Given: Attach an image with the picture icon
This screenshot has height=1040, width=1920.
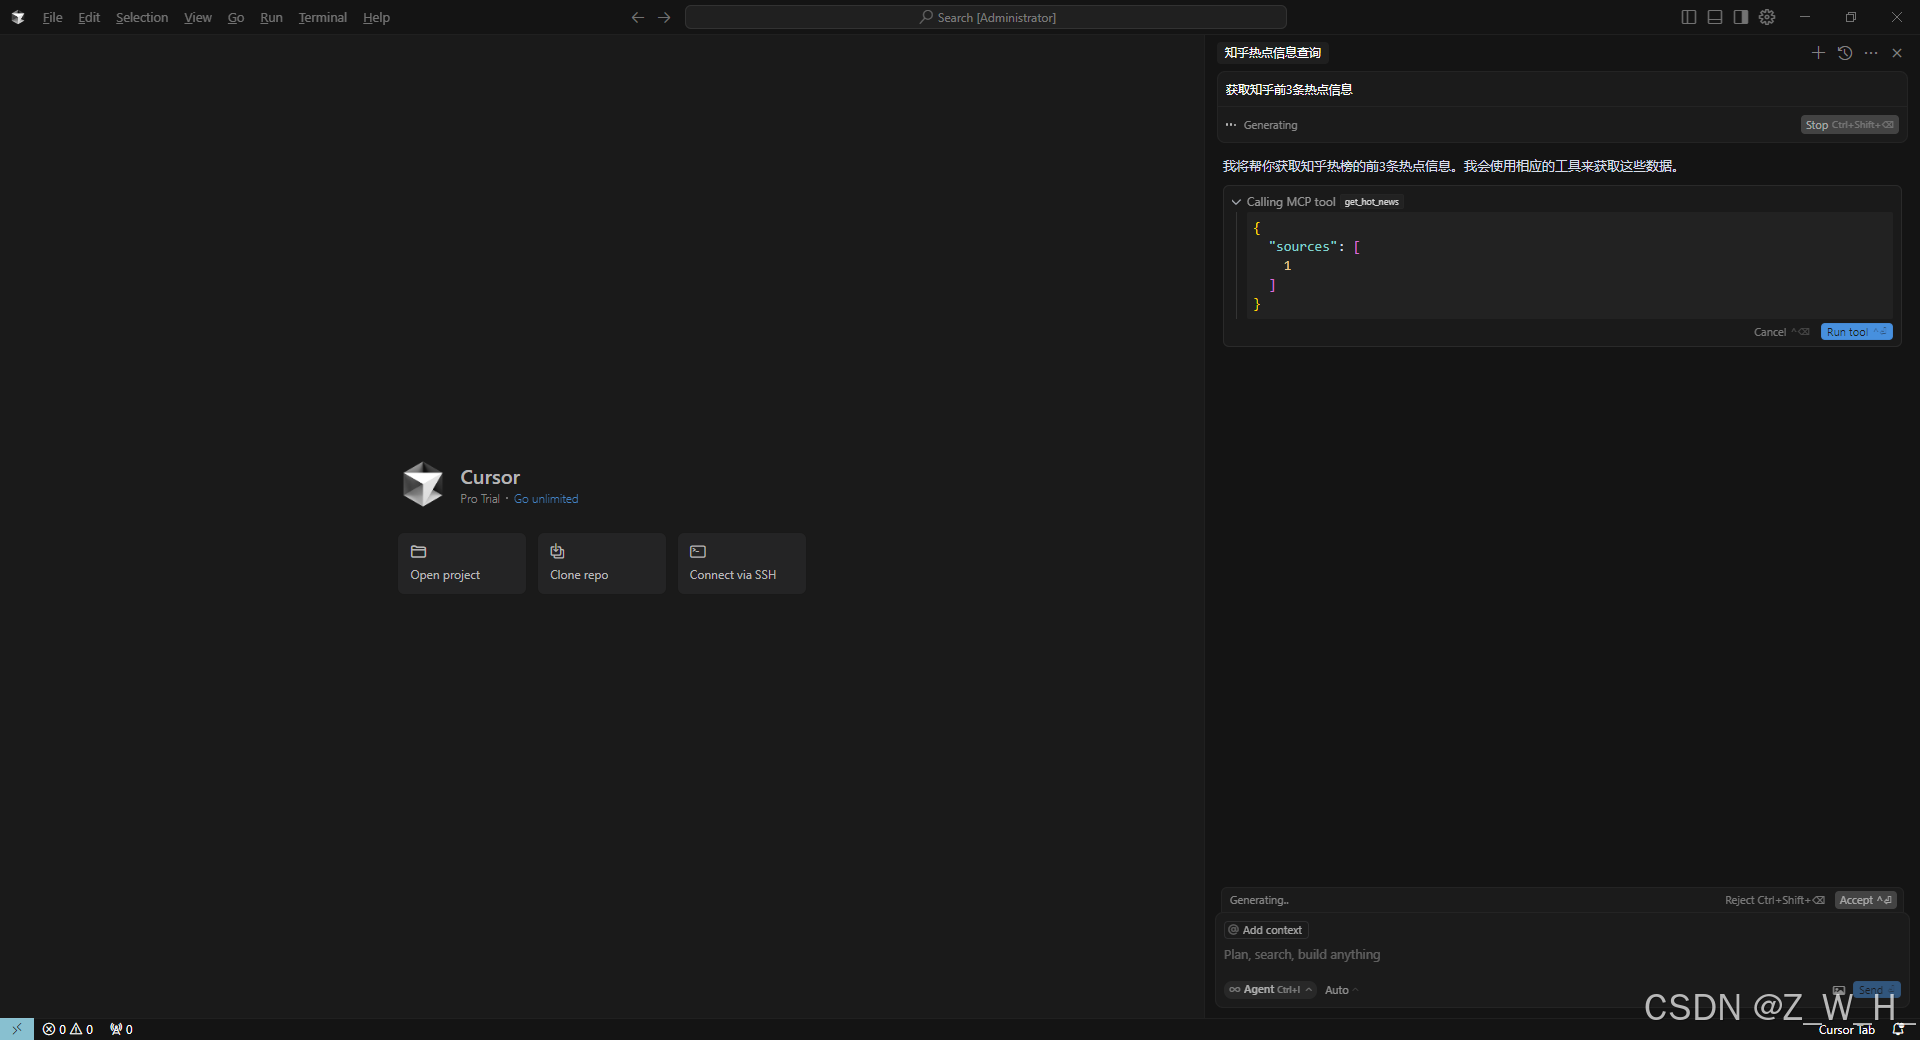Looking at the screenshot, I should coord(1839,990).
